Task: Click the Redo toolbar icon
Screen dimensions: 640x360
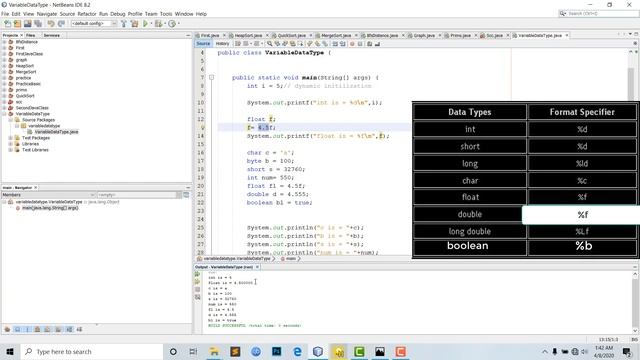Action: click(61, 24)
